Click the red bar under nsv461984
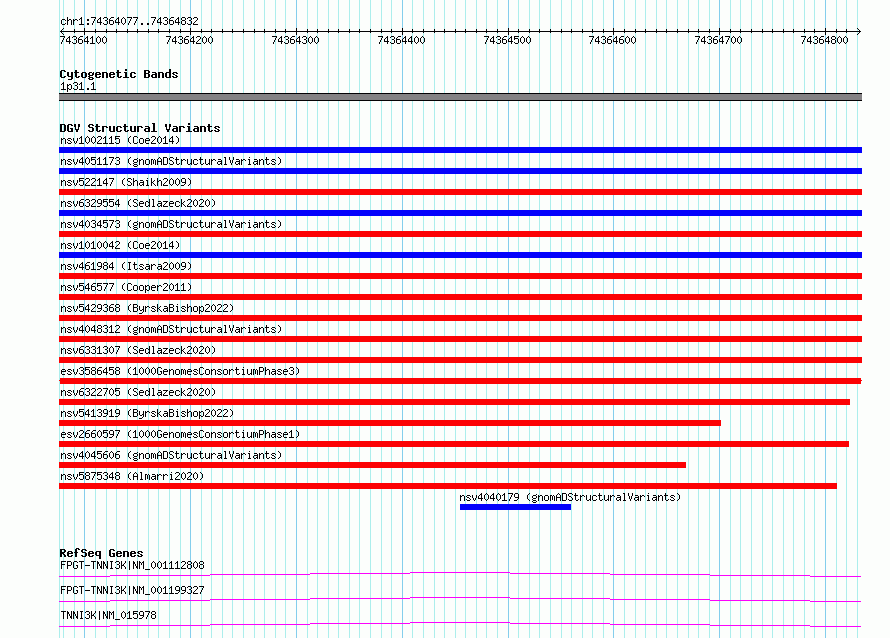The image size is (890, 638). pyautogui.click(x=460, y=276)
